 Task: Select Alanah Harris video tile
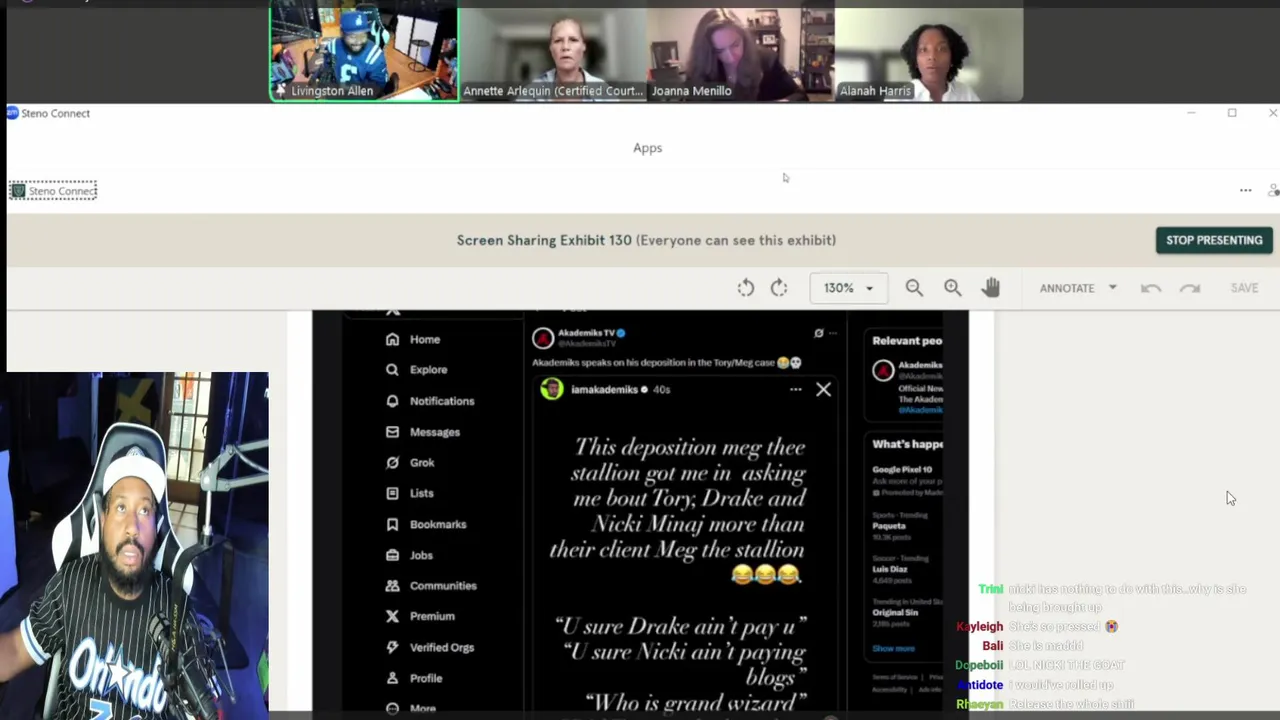928,54
